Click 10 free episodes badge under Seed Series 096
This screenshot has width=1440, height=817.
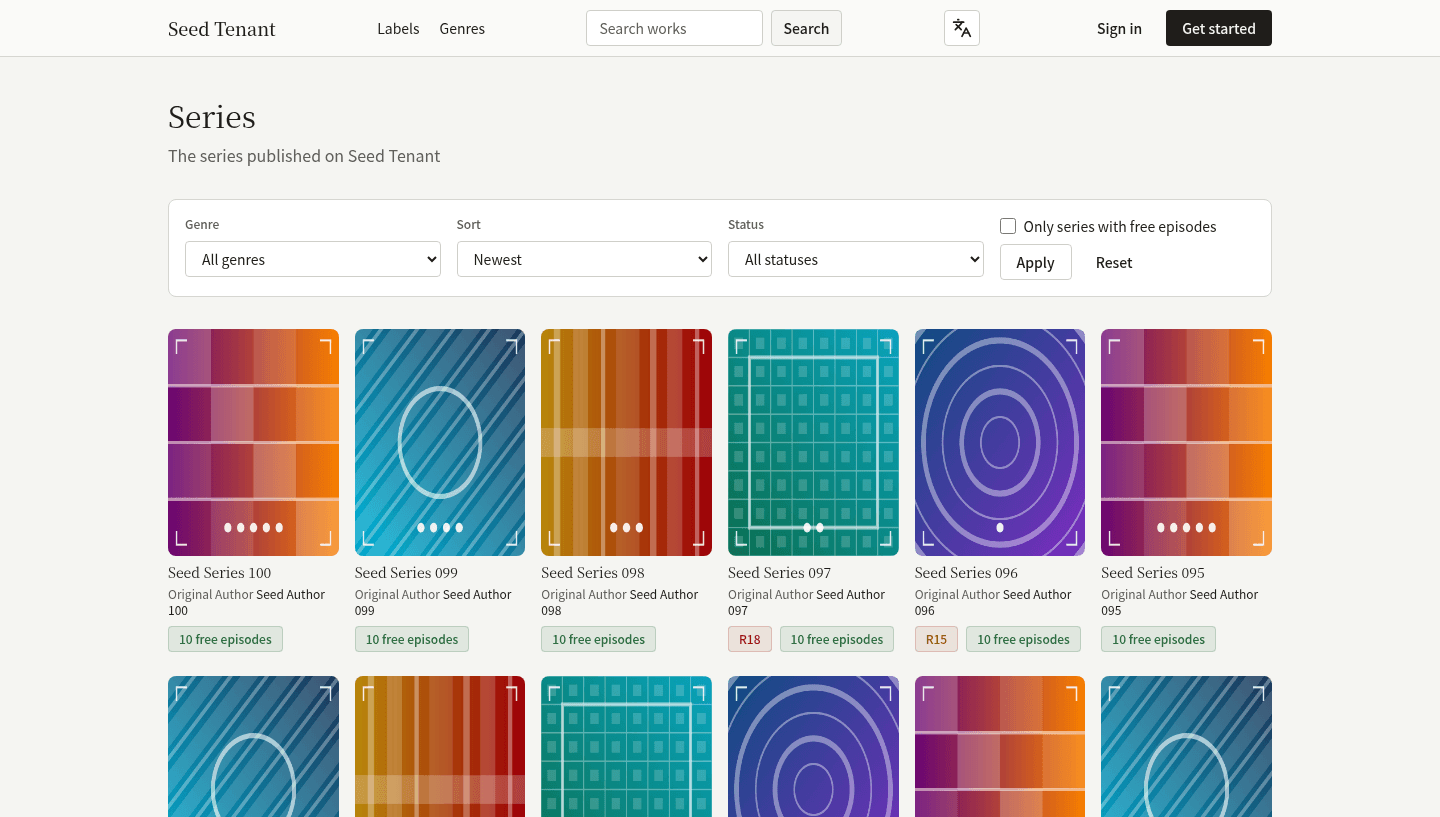1023,639
